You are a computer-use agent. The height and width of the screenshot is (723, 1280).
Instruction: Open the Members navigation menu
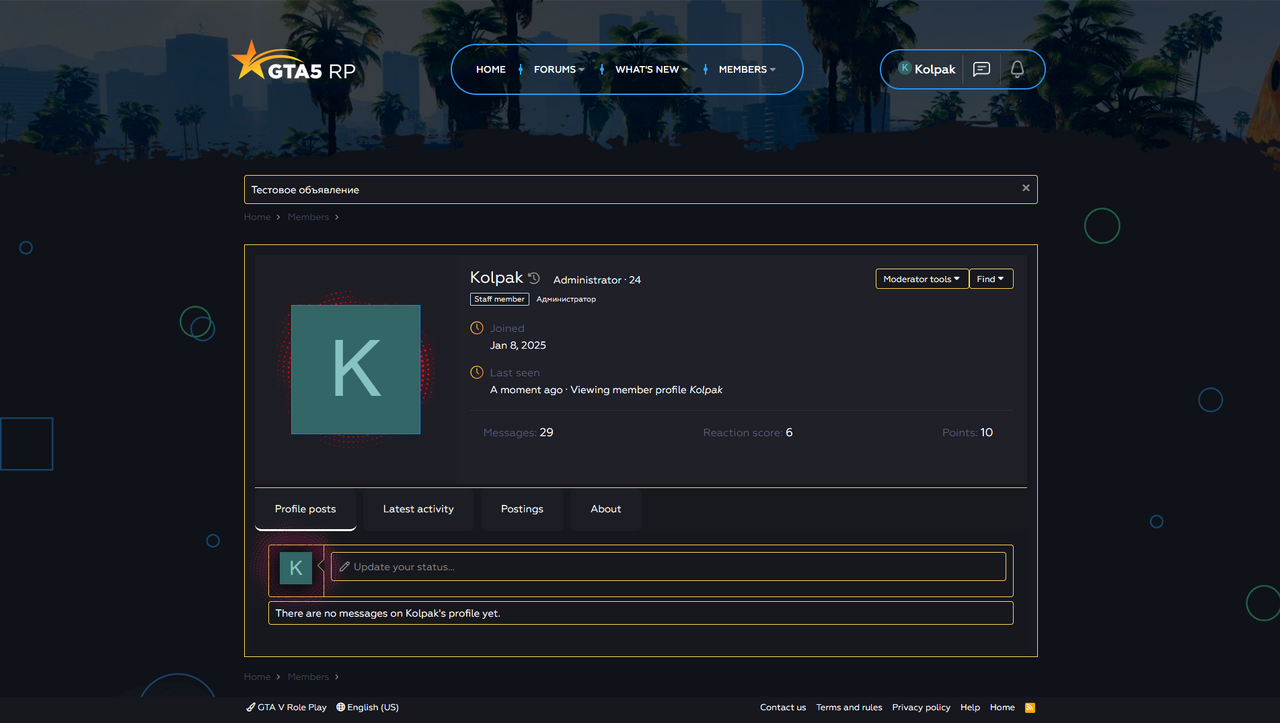coord(746,70)
